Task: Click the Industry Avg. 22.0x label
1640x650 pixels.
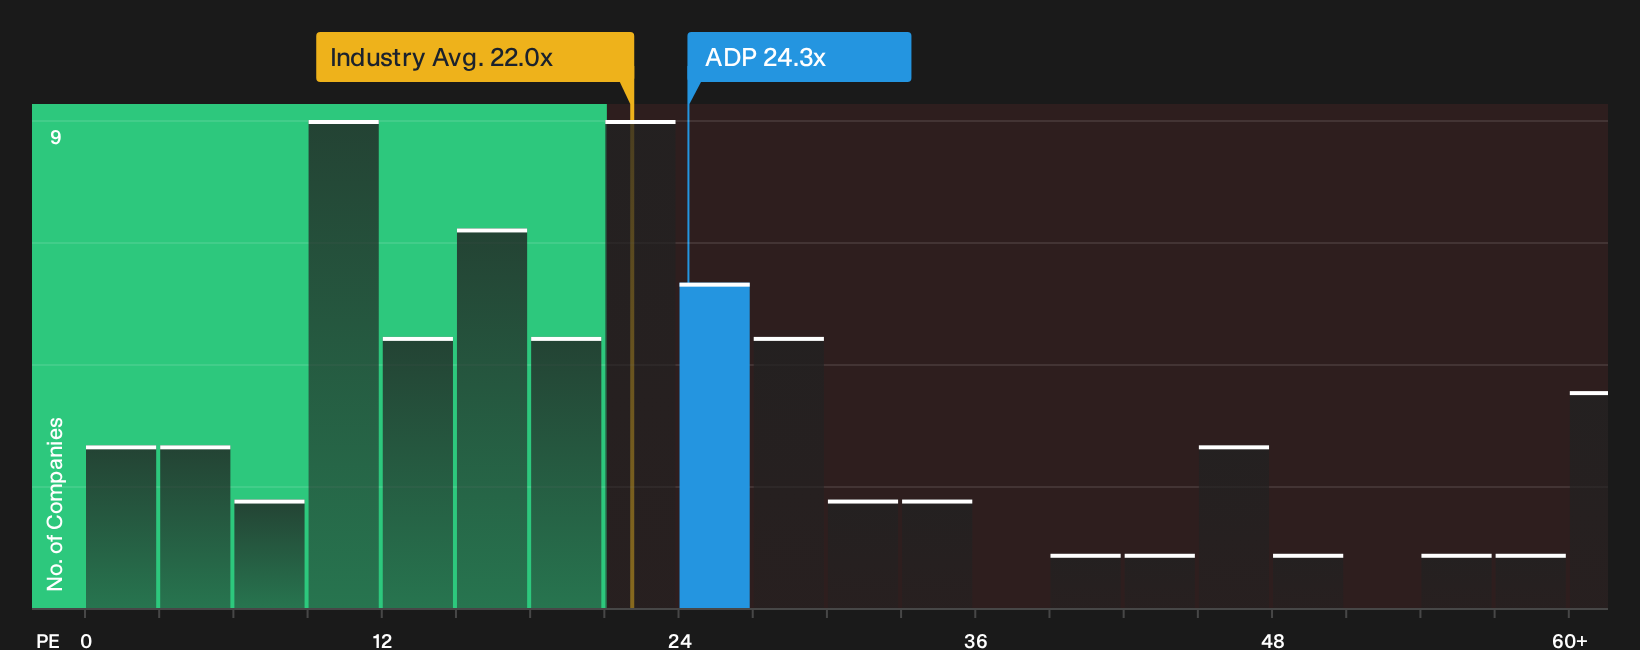Action: pyautogui.click(x=475, y=57)
